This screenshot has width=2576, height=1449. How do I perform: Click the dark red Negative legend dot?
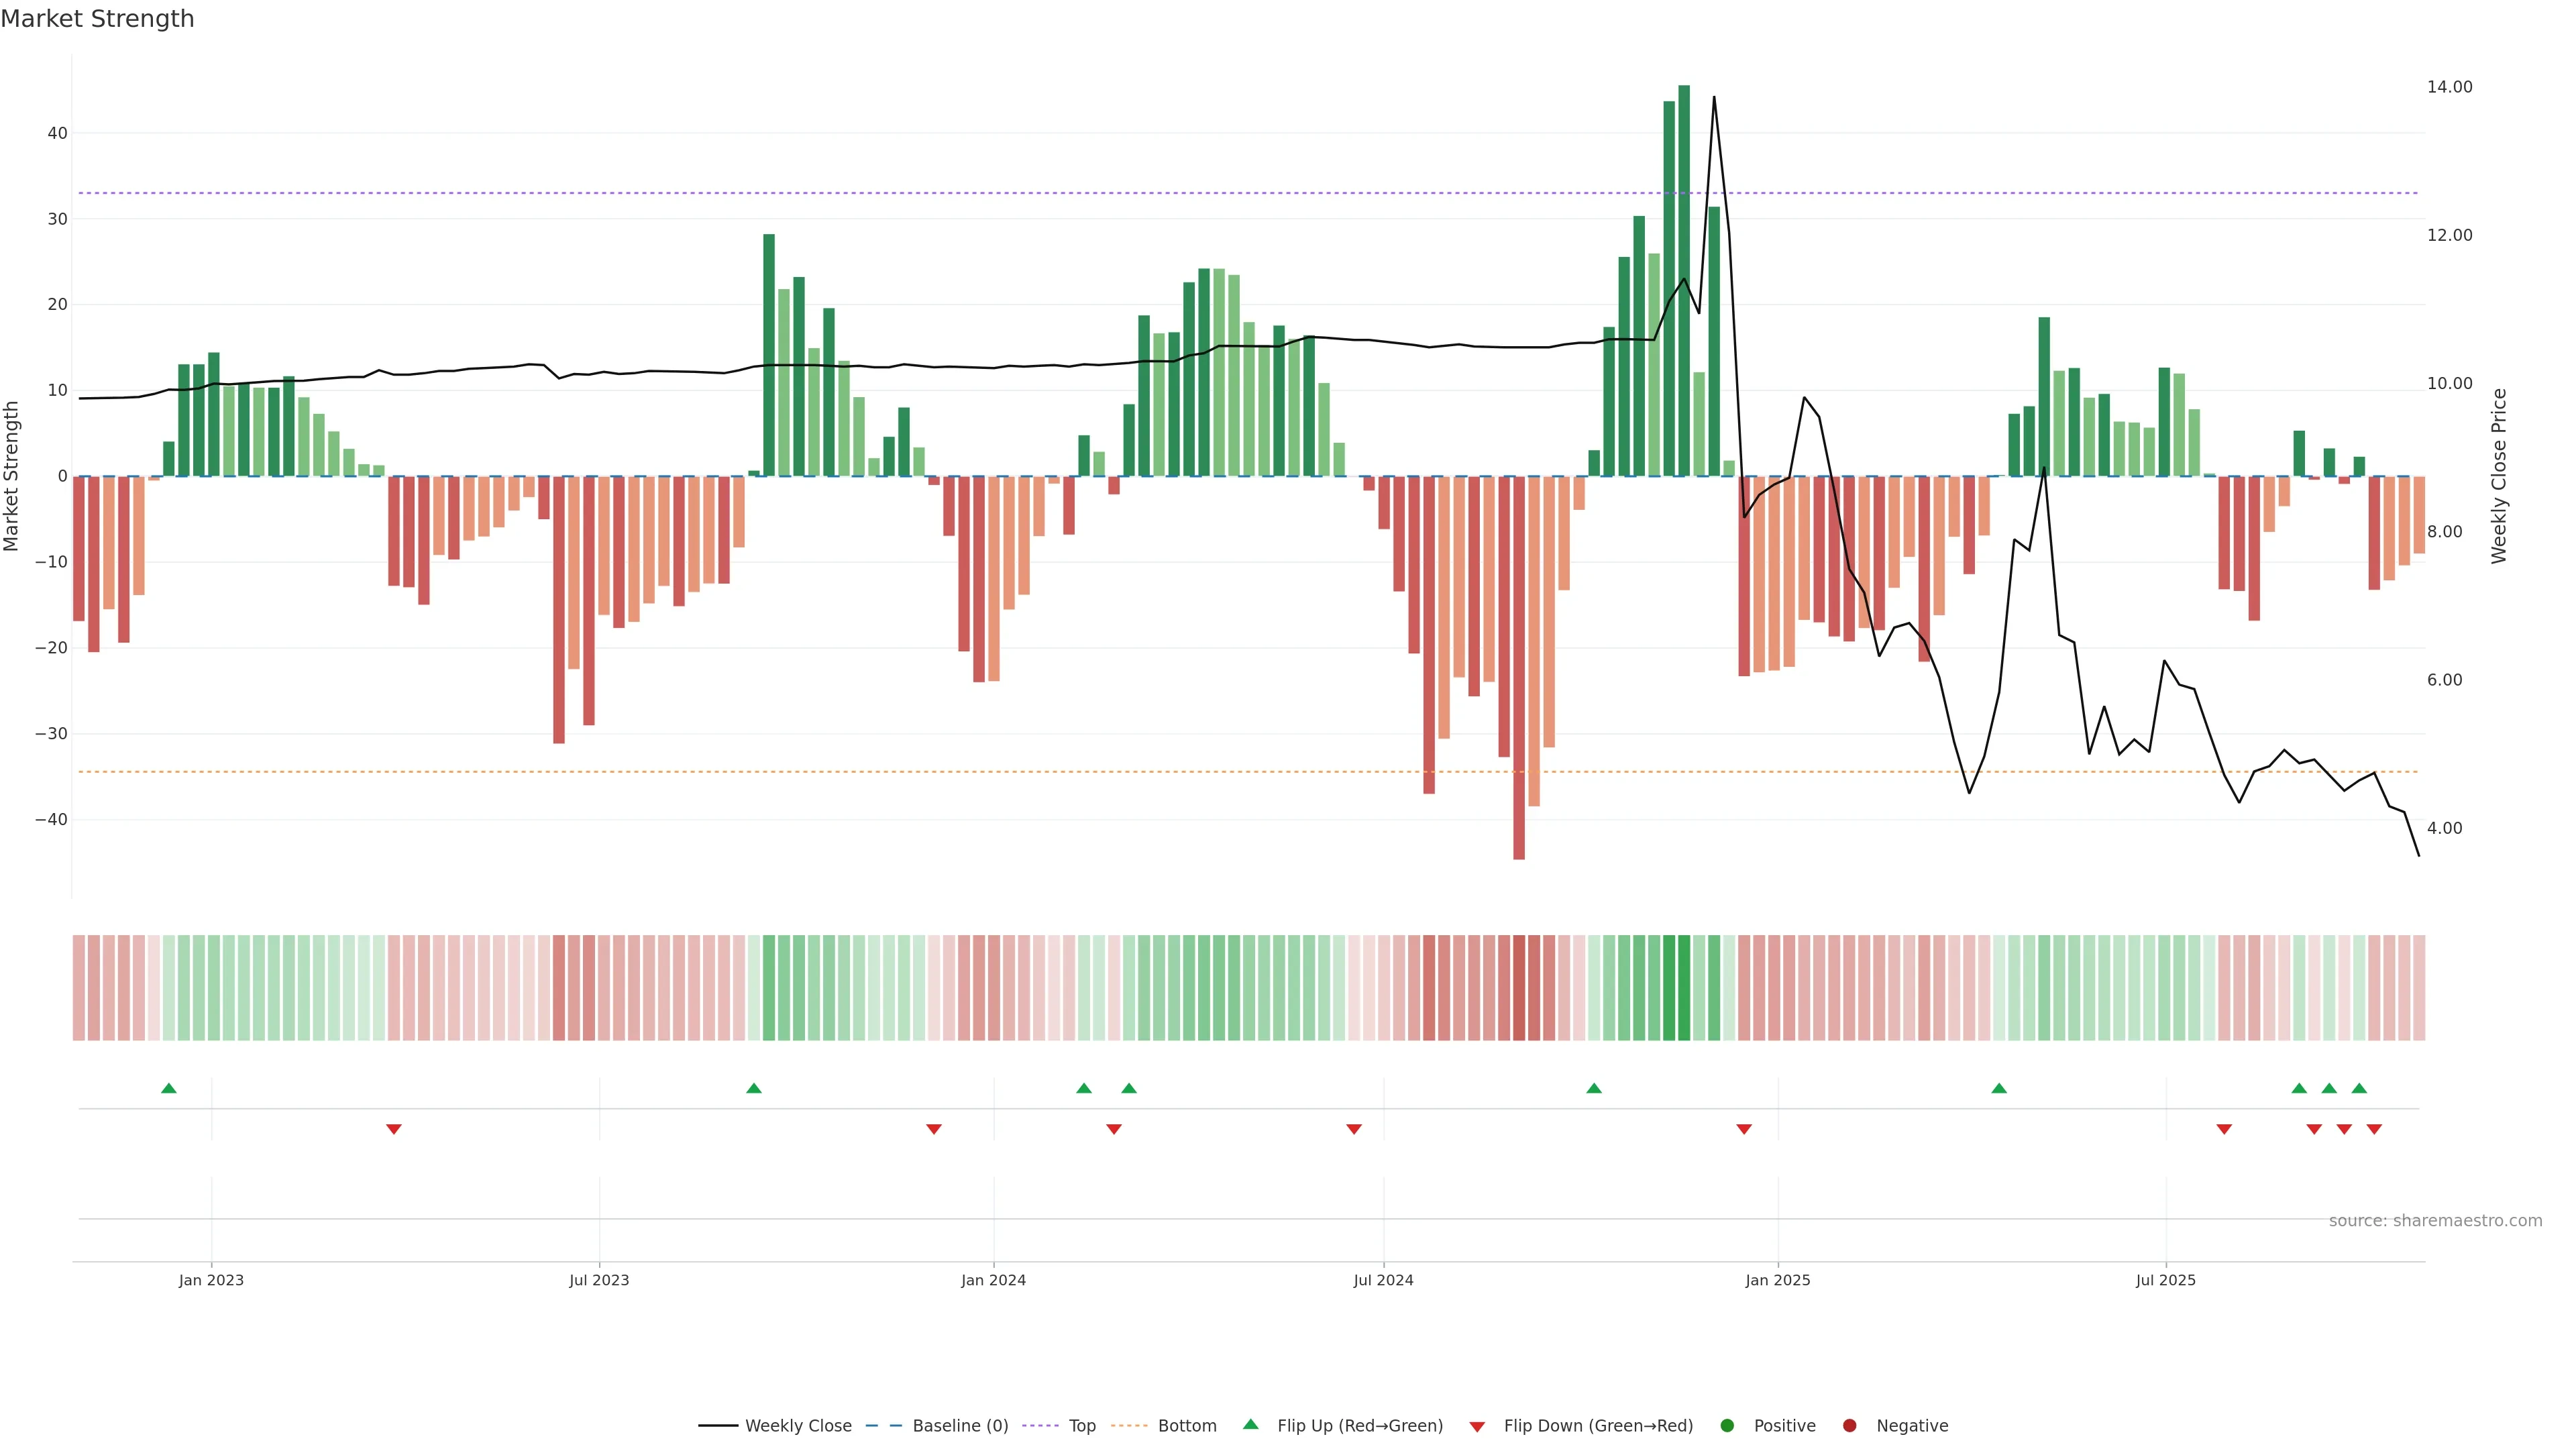[1849, 1425]
